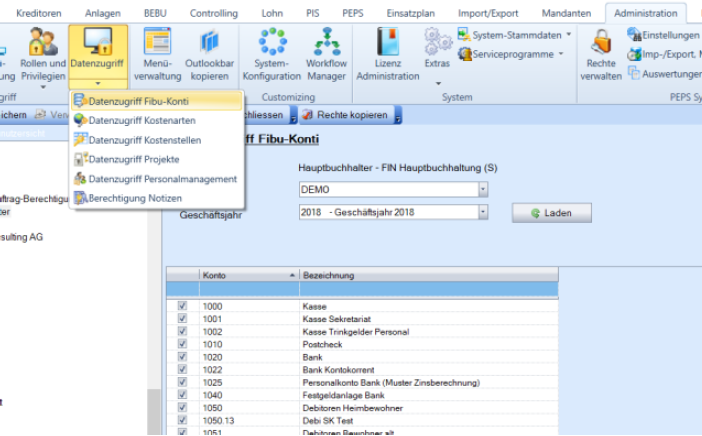Image resolution: width=702 pixels, height=436 pixels.
Task: Sort by the Konto column header
Action: 247,275
